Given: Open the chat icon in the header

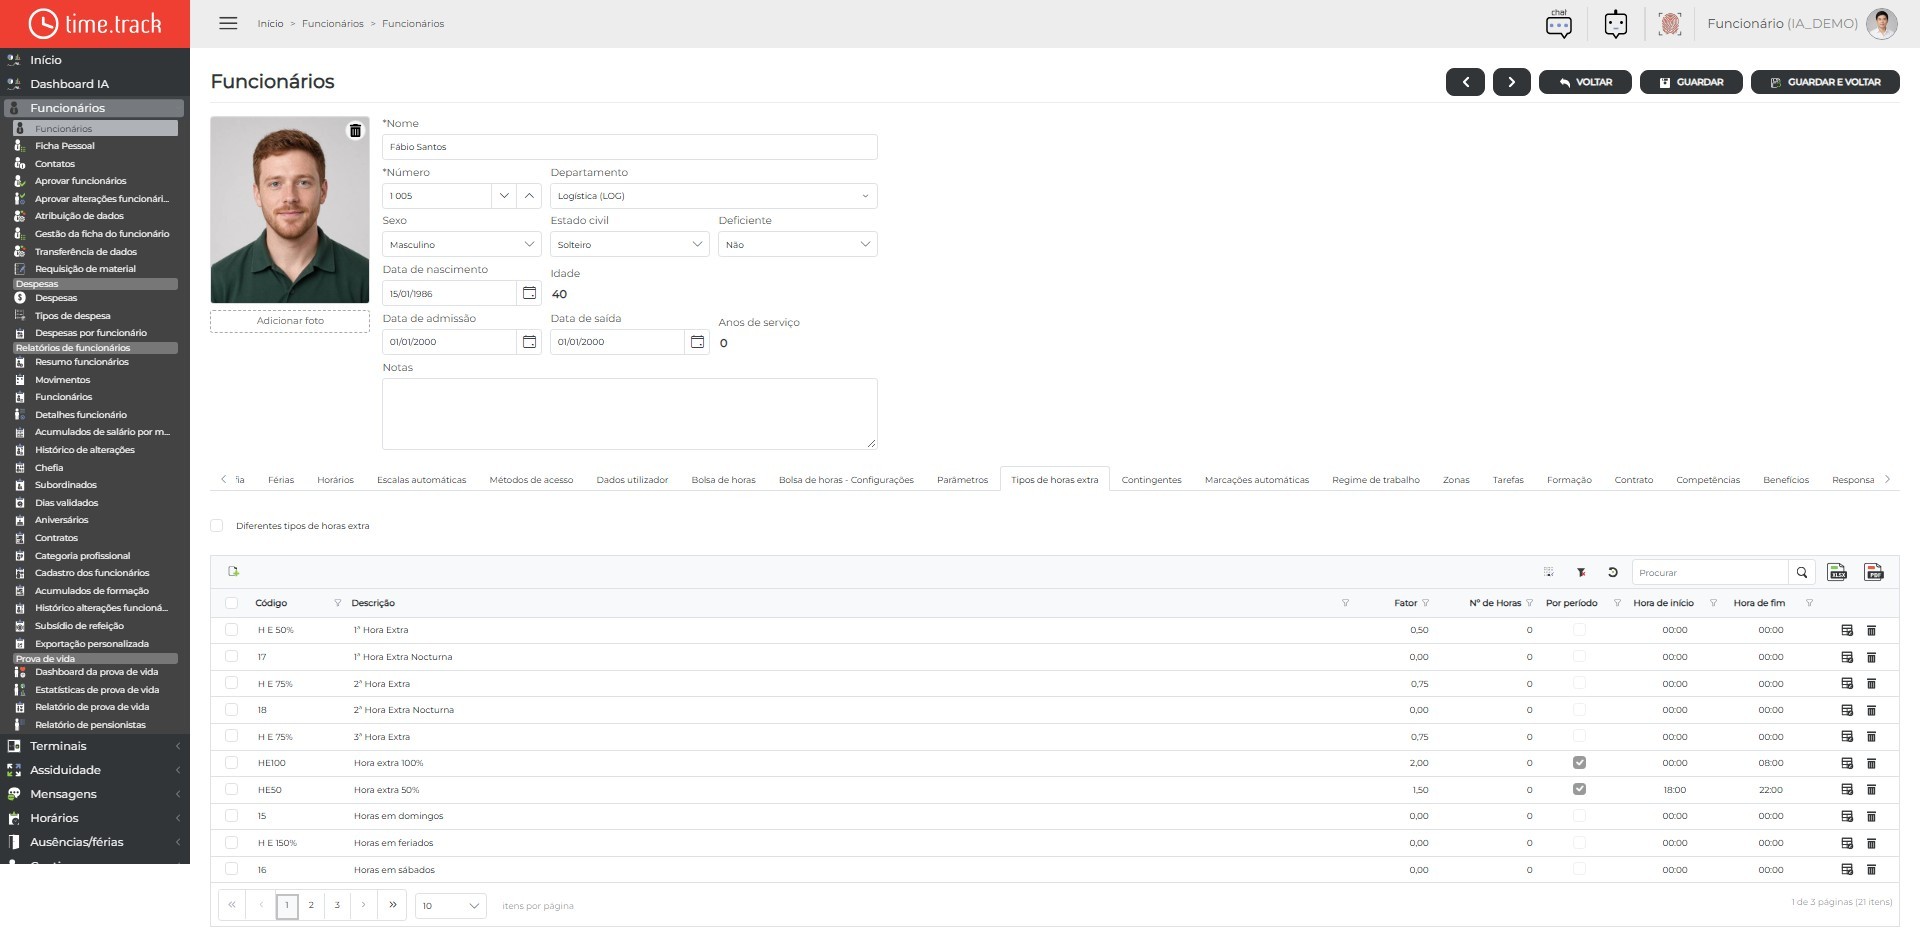Looking at the screenshot, I should pyautogui.click(x=1559, y=23).
